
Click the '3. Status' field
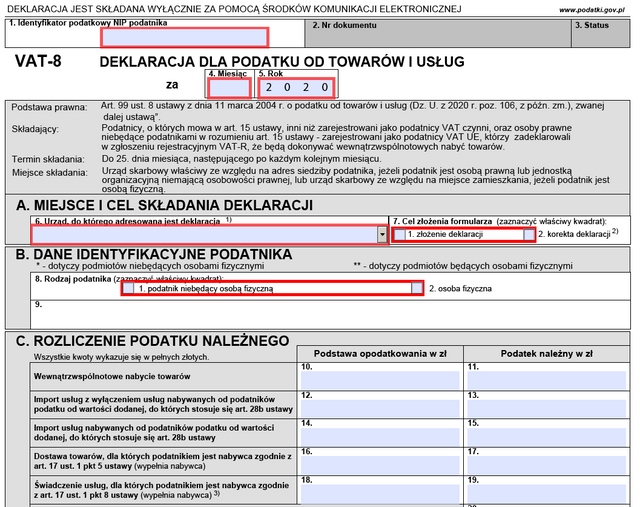601,33
